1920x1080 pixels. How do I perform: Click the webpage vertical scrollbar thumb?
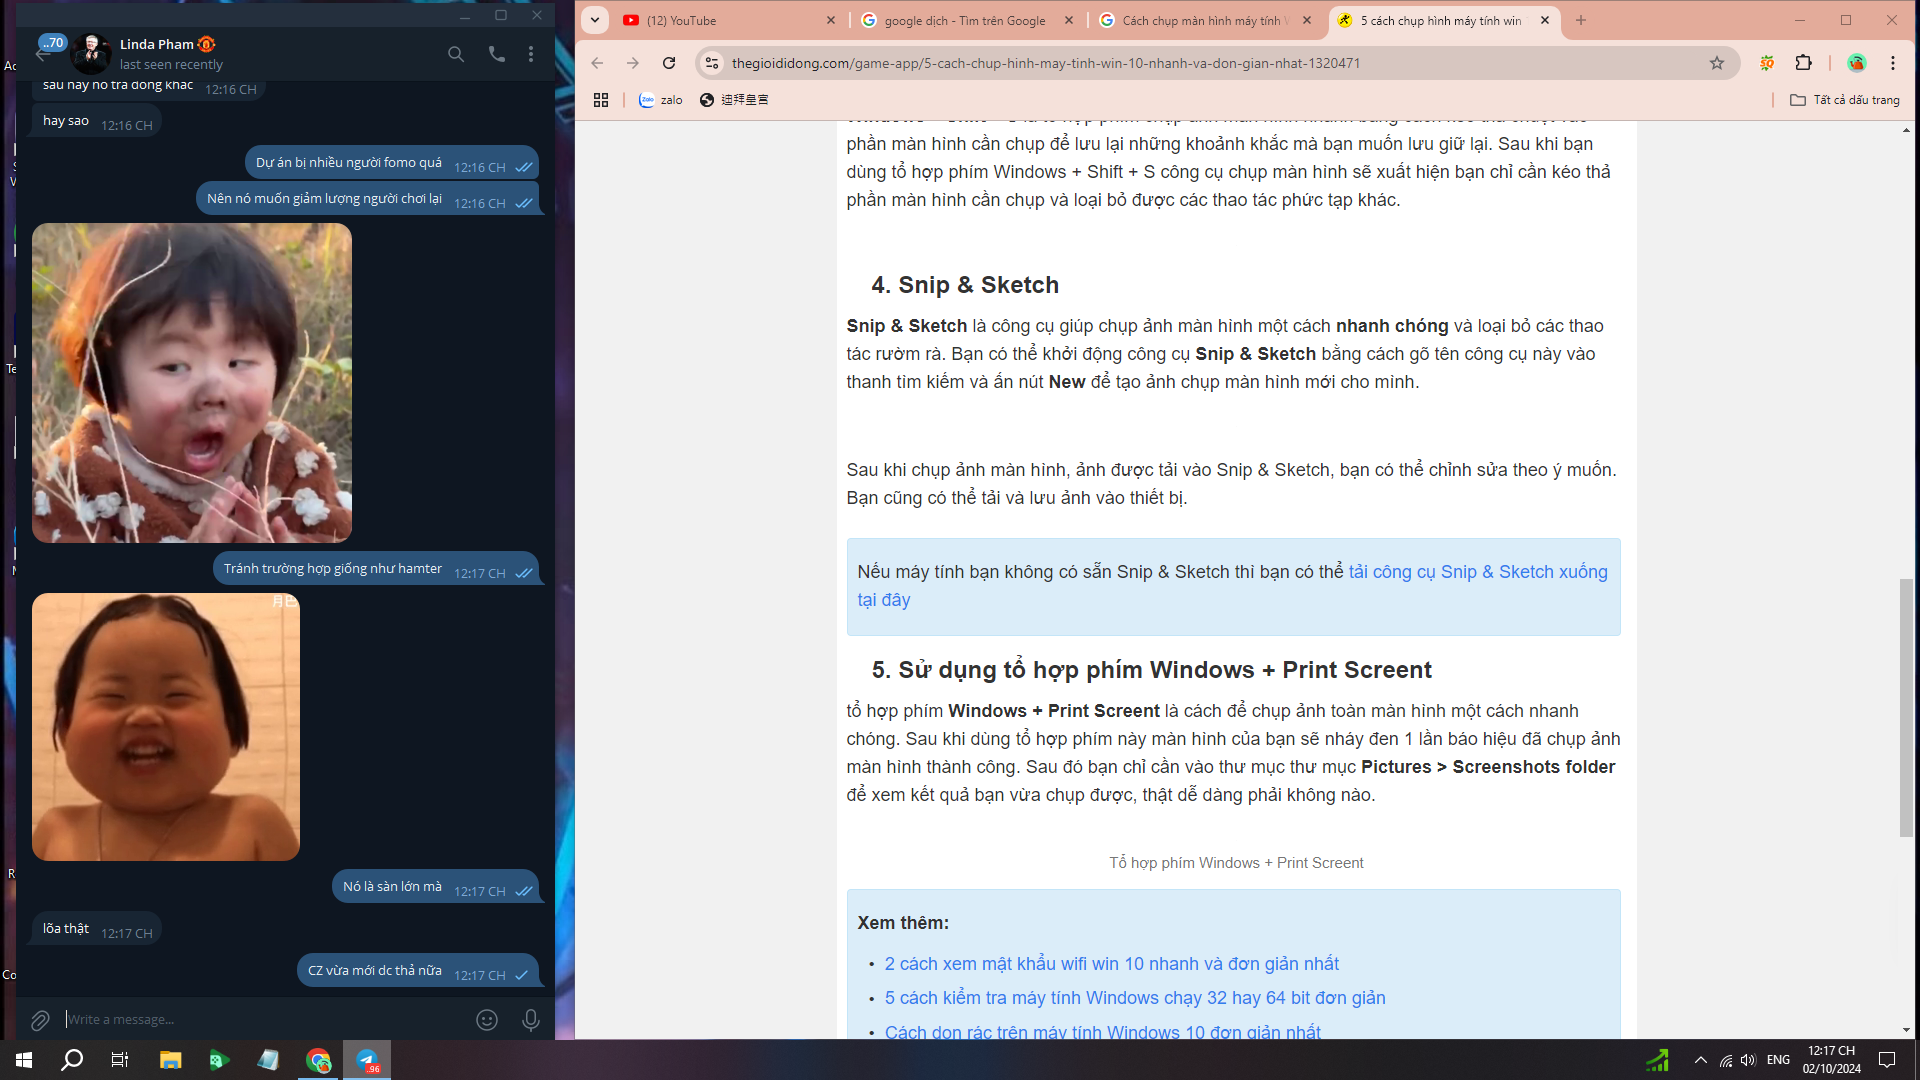point(1906,708)
